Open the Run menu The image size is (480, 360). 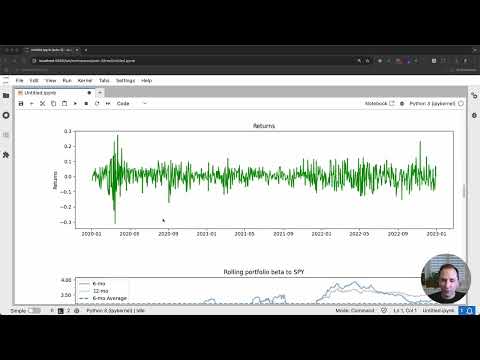(67, 81)
